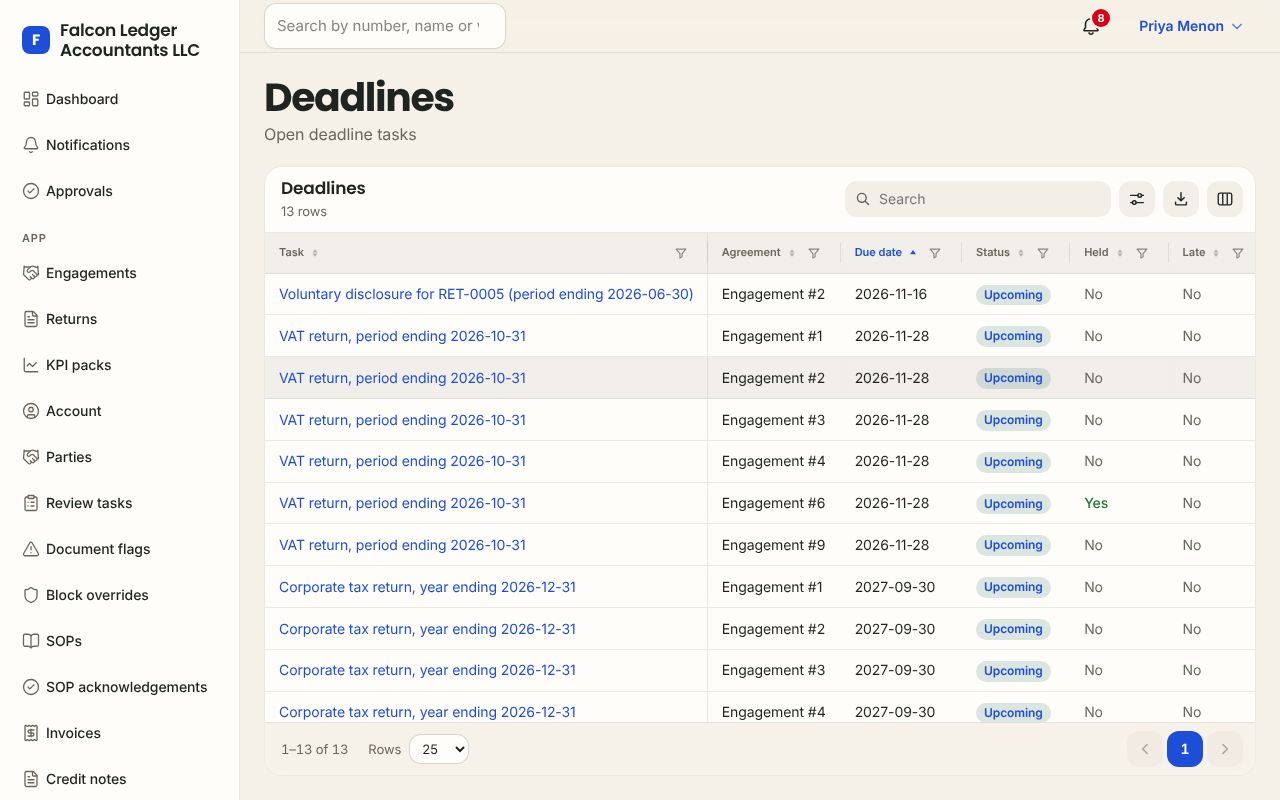Open the Returns section
Screen dimensions: 1280x800
120,319
